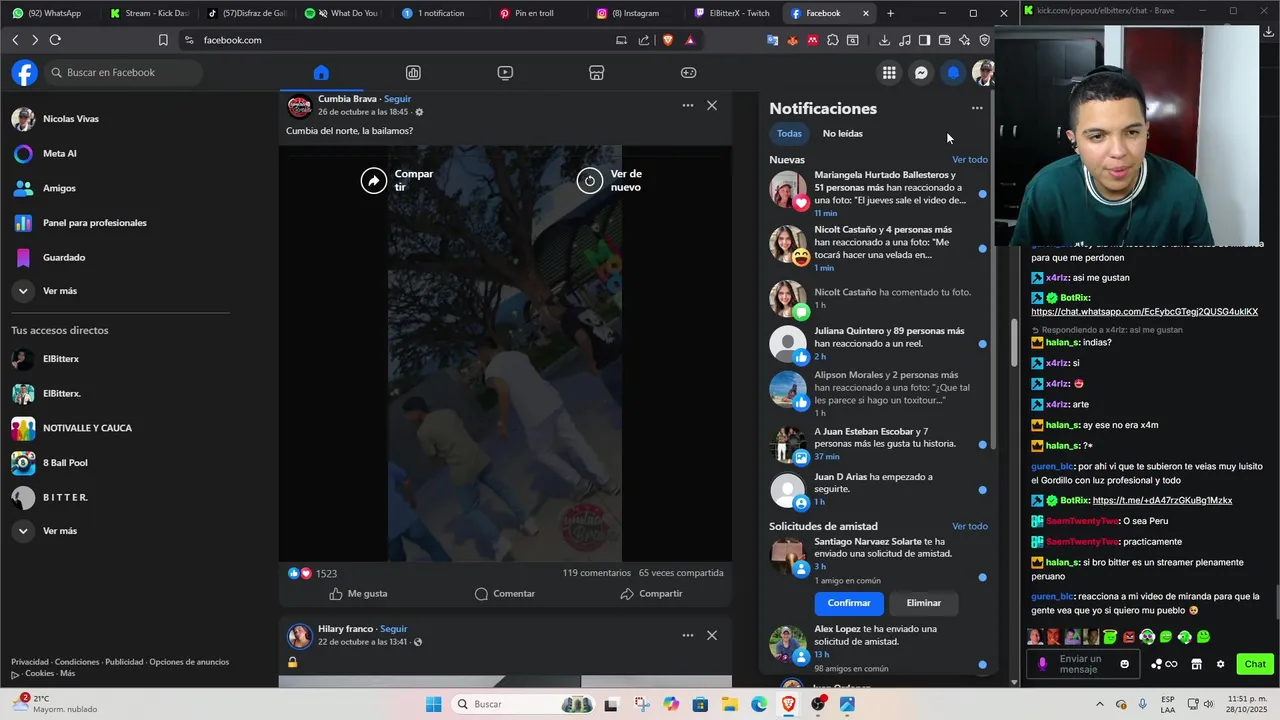Close the Cumbia Brava post

(712, 105)
